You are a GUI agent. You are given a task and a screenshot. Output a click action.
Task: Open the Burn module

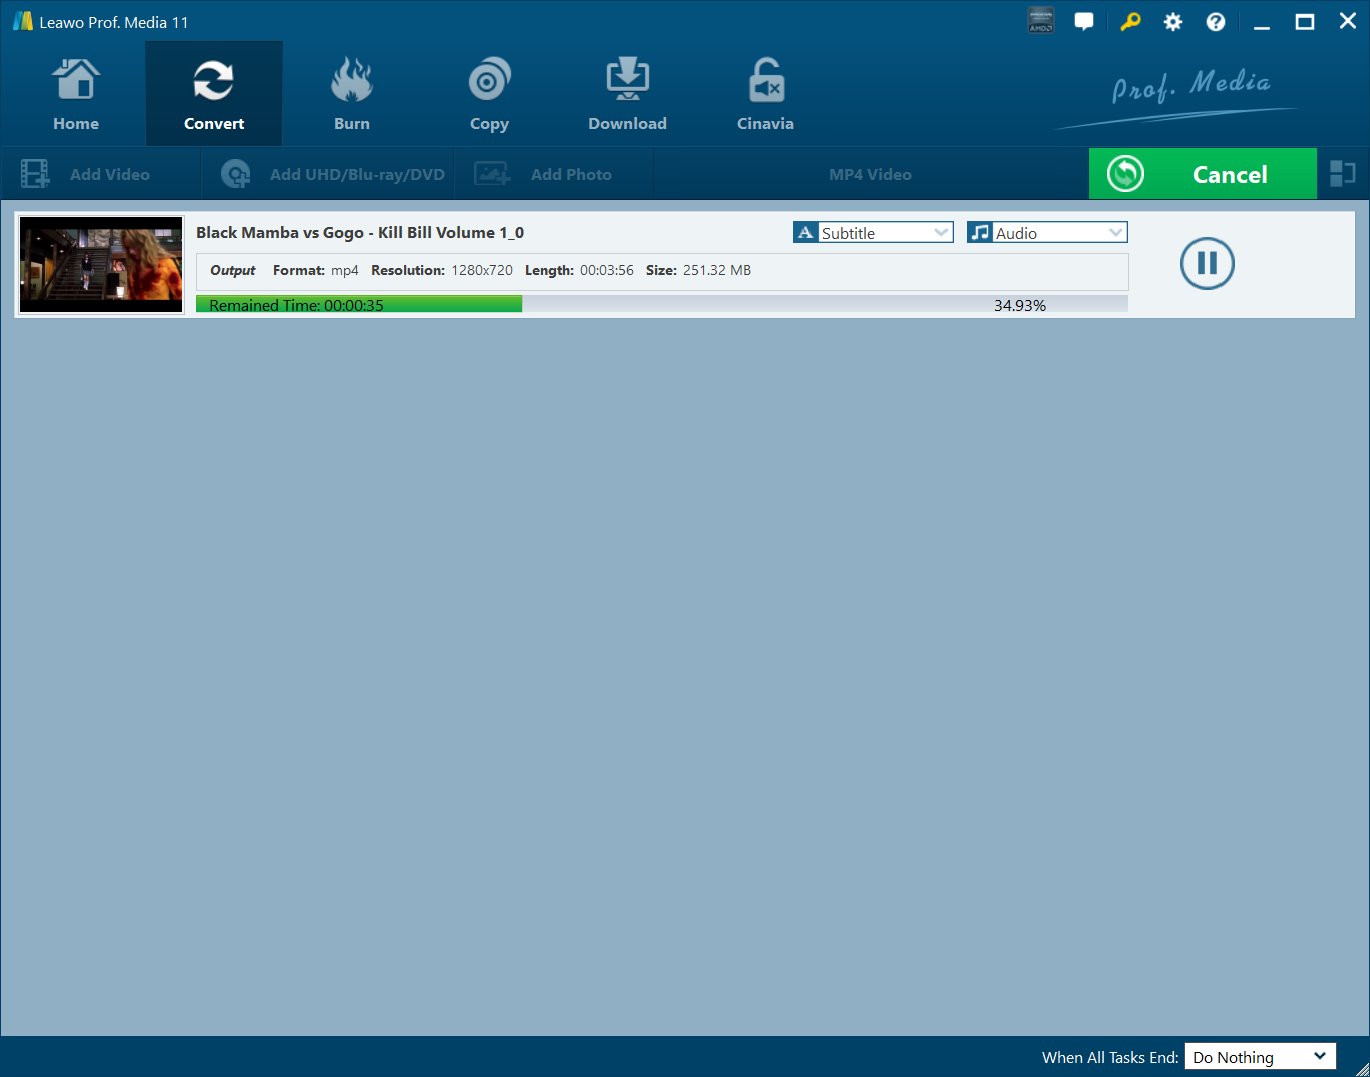pyautogui.click(x=352, y=95)
